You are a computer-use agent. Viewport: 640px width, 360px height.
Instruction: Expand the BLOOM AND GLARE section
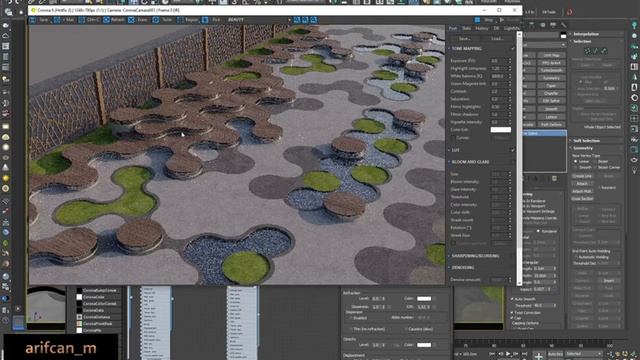(x=470, y=162)
